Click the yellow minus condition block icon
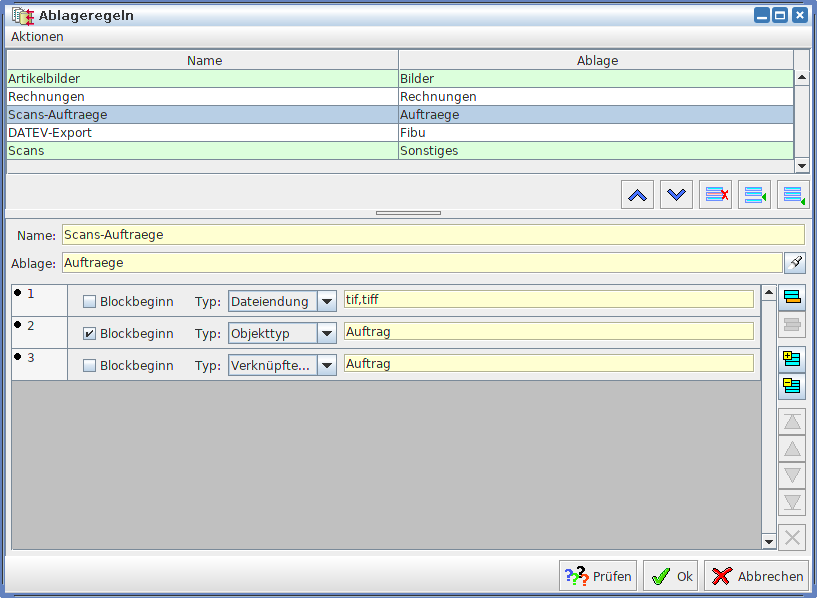 click(x=792, y=385)
